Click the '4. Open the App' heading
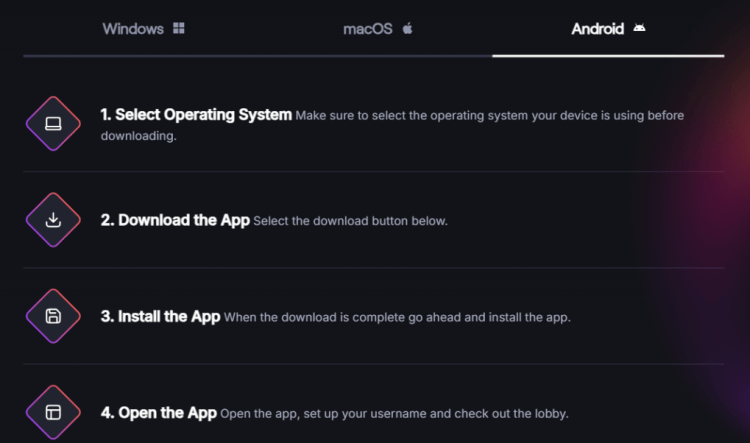This screenshot has width=750, height=443. [x=158, y=412]
